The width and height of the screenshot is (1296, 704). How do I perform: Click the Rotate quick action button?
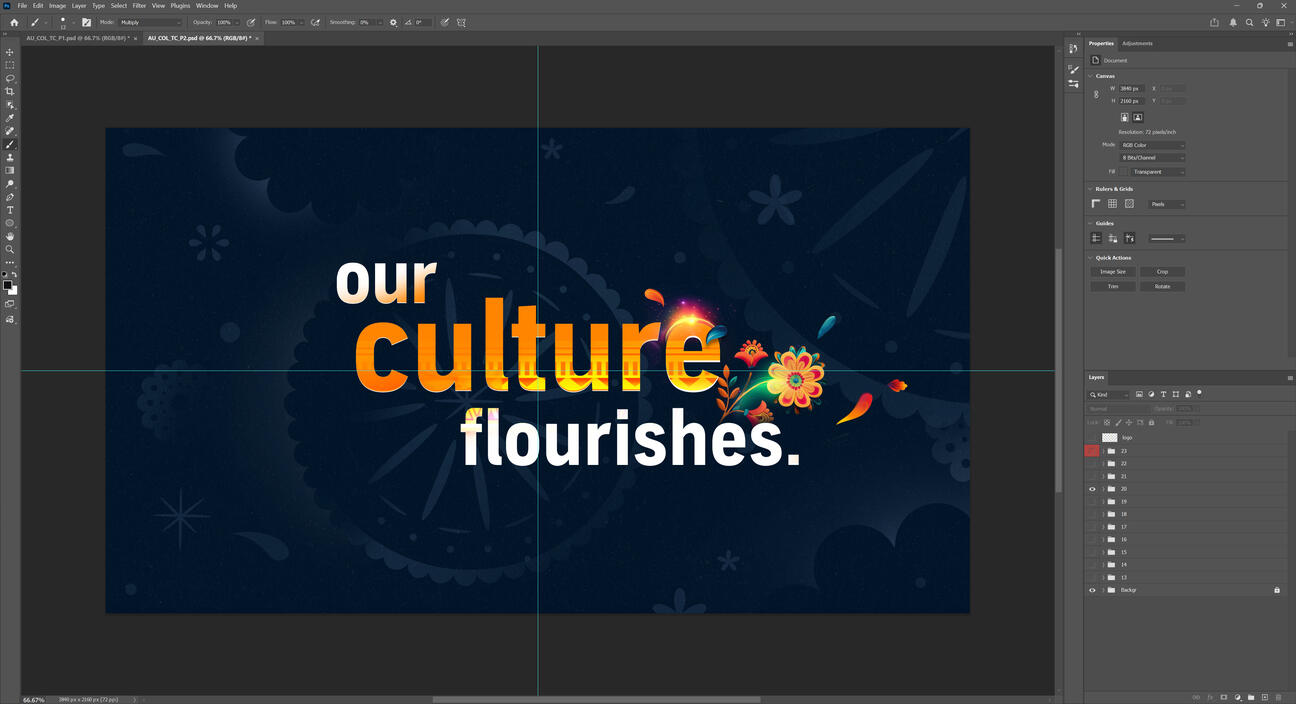tap(1162, 287)
